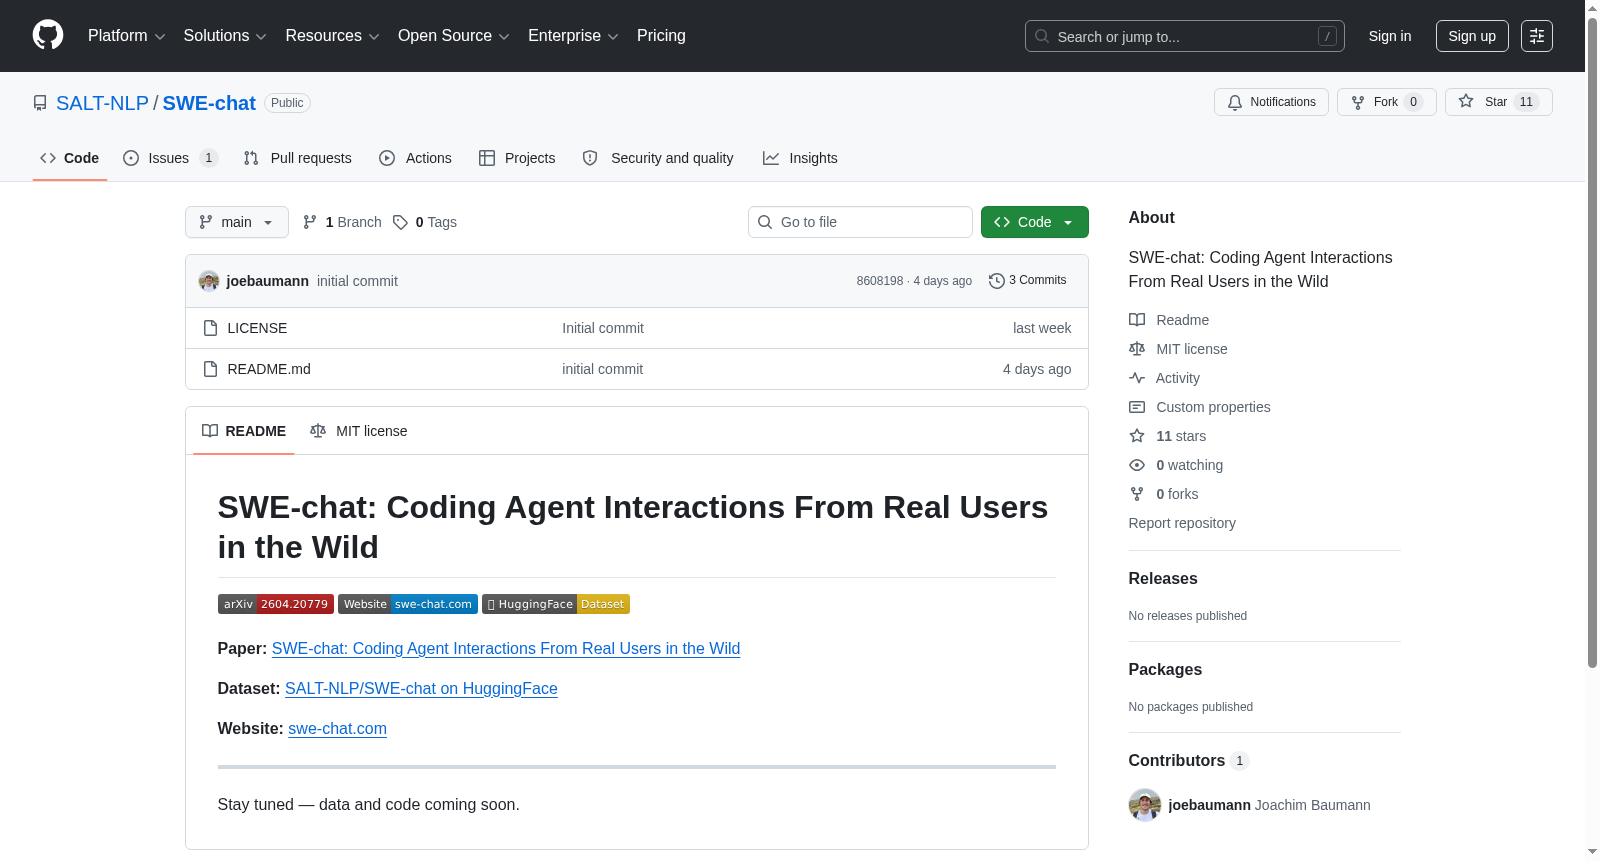Screen dimensions: 1600x861
Task: Open SALT-NLP/SWE-chat on HuggingFace link
Action: pos(421,688)
